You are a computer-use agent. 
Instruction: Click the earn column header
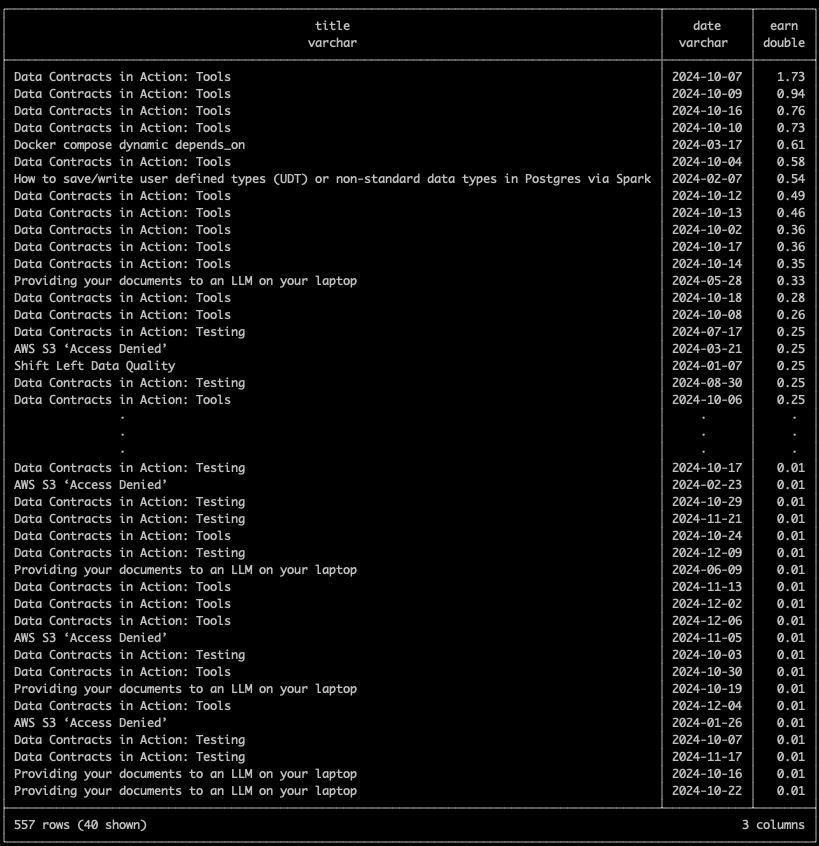point(785,25)
